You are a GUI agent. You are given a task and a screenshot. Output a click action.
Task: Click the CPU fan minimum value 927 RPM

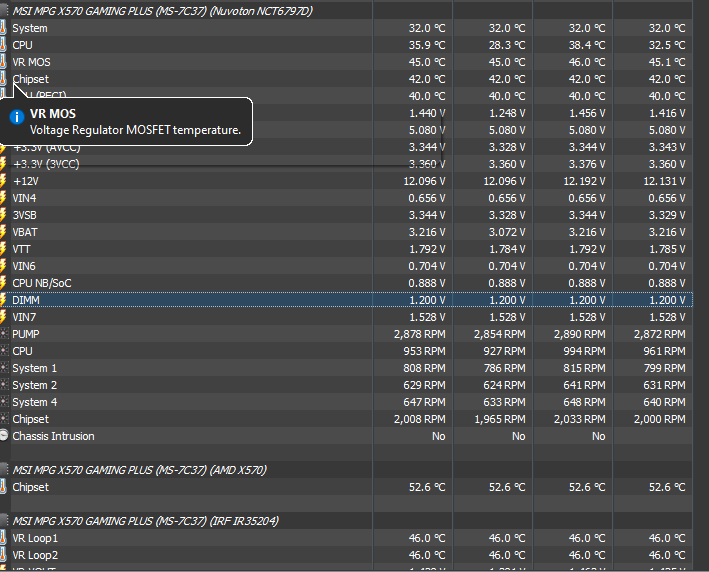click(505, 351)
